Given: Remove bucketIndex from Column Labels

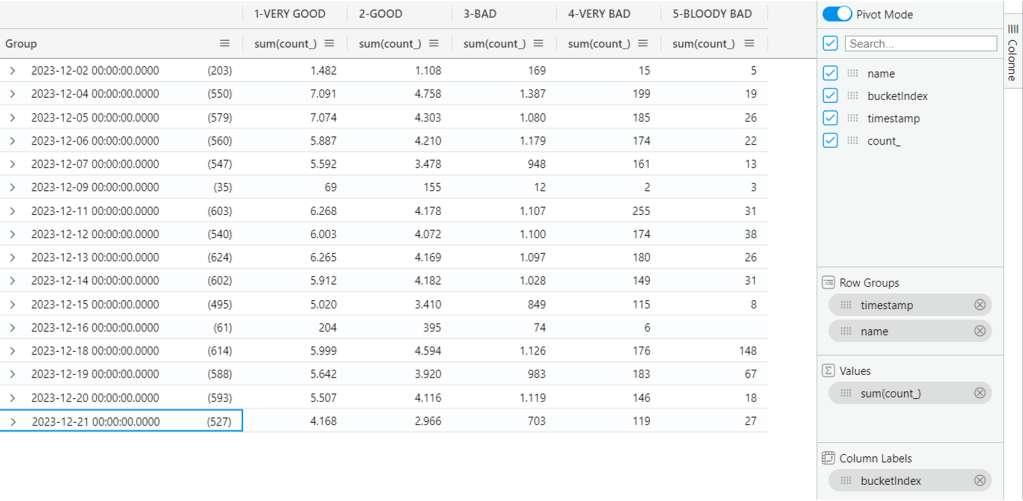Looking at the screenshot, I should pos(980,481).
